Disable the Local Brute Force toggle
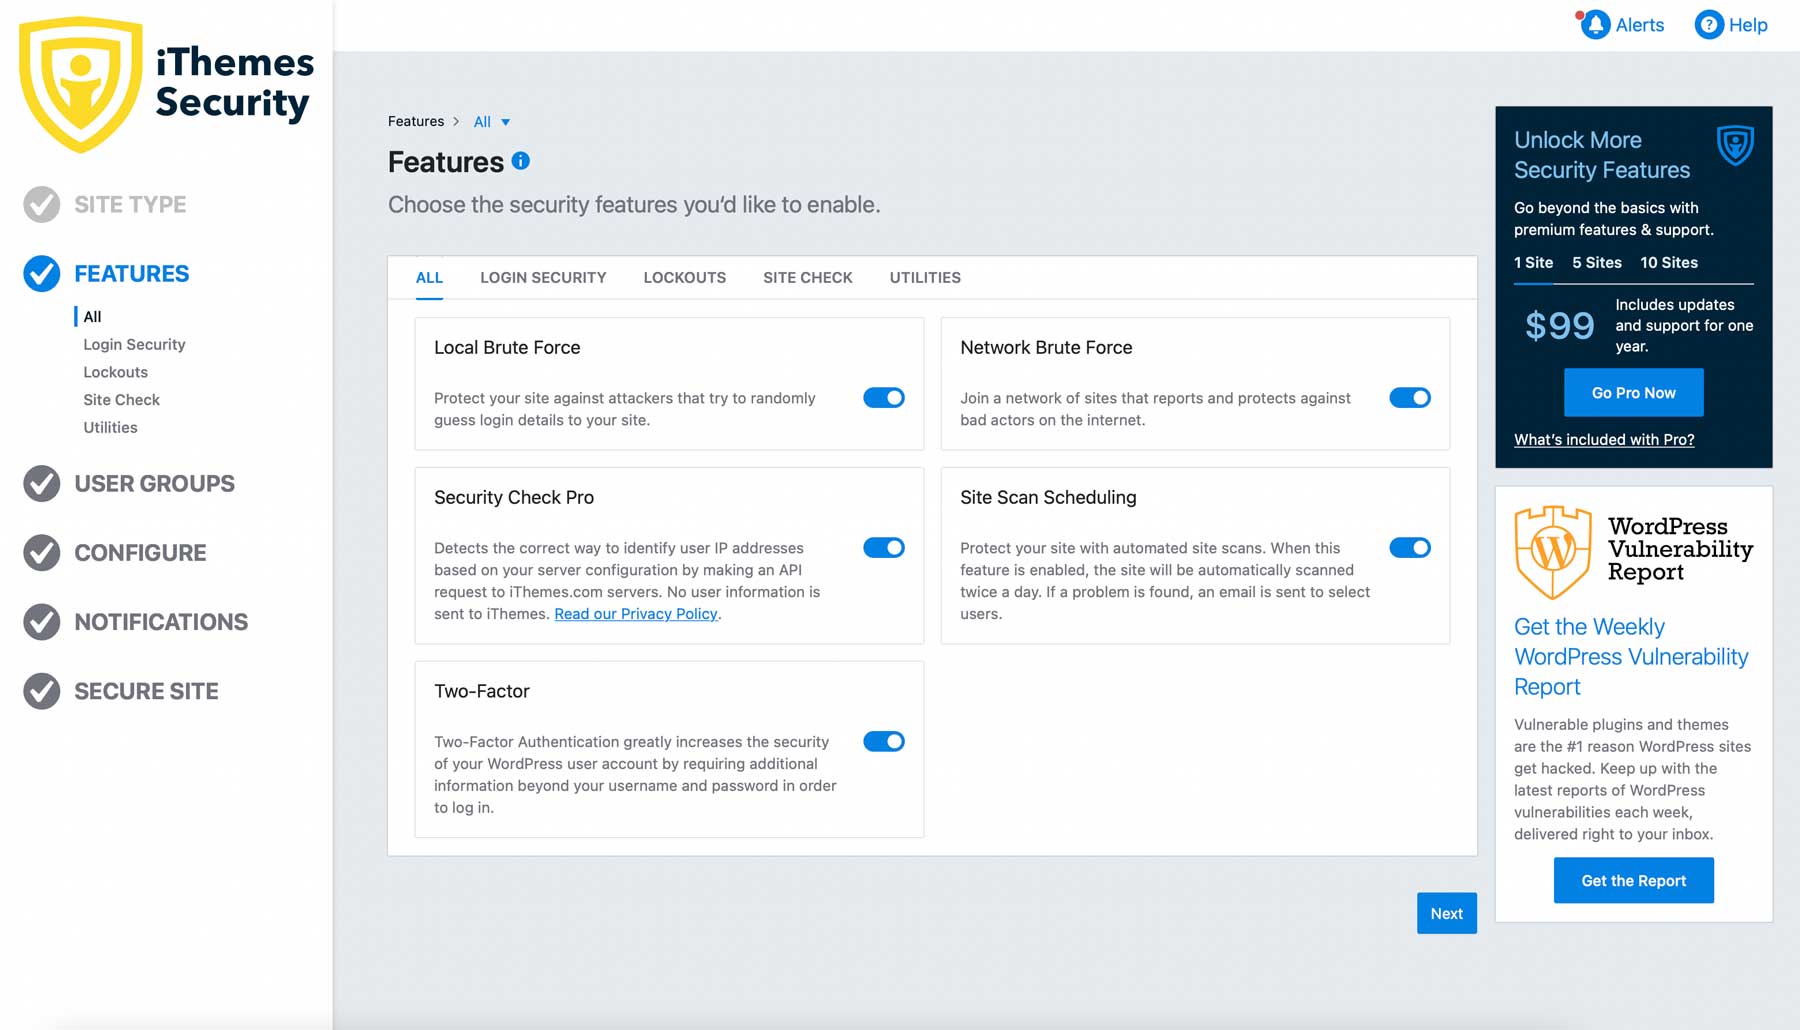The image size is (1800, 1030). 883,397
